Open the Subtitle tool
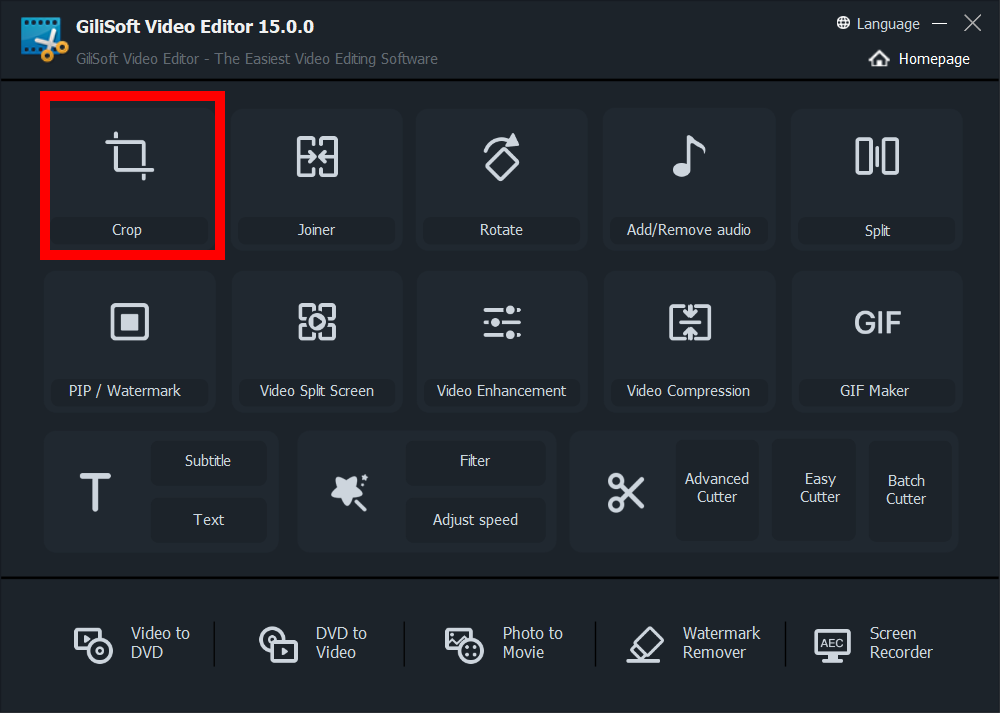The image size is (1000, 713). tap(208, 461)
